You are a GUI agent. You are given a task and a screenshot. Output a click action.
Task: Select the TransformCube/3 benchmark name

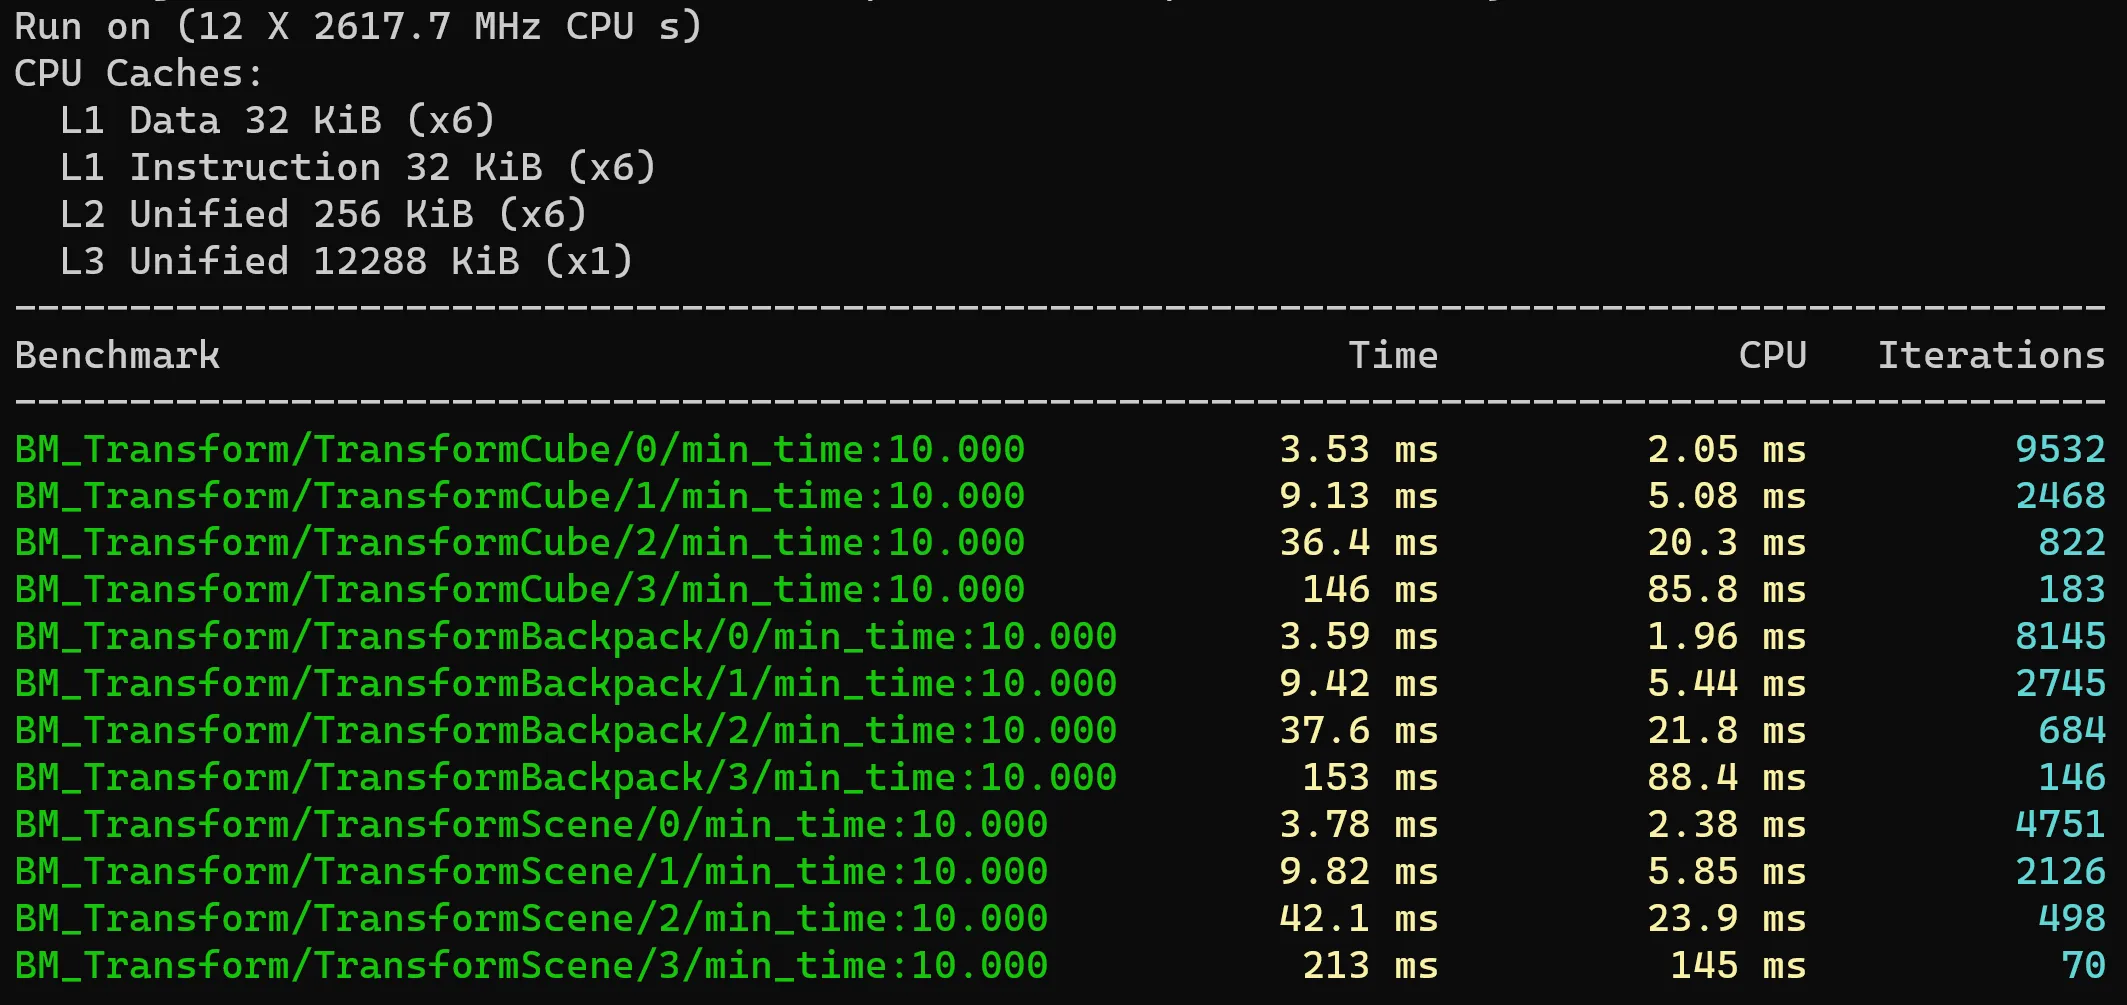click(x=520, y=590)
